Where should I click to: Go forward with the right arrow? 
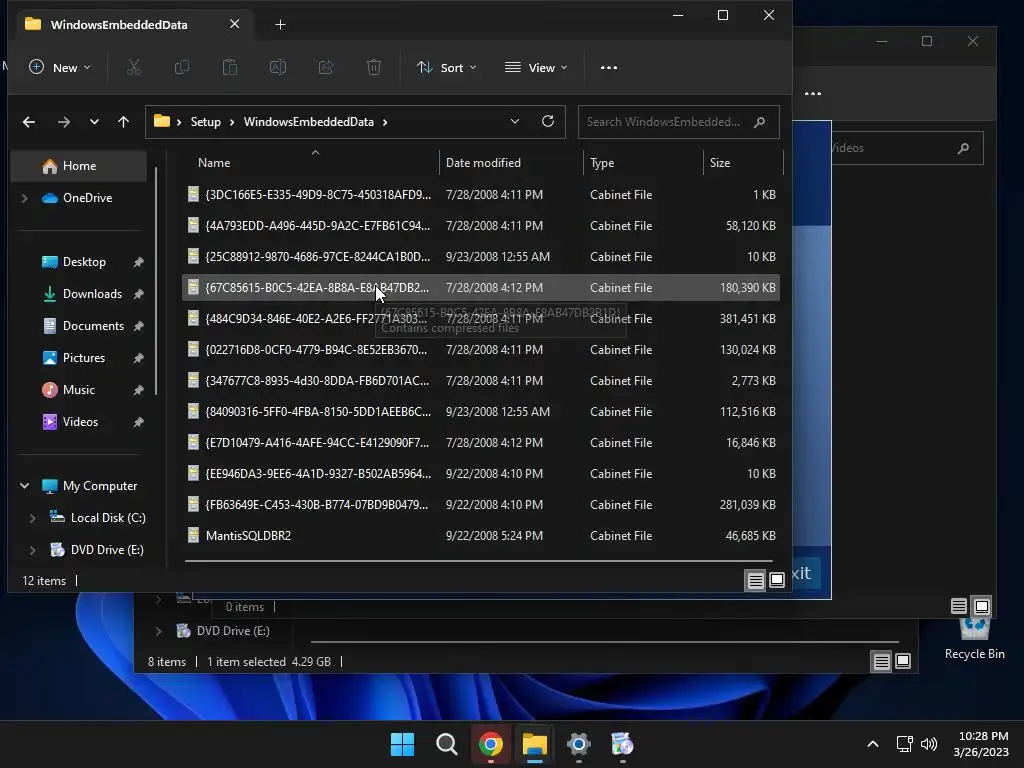click(x=63, y=122)
